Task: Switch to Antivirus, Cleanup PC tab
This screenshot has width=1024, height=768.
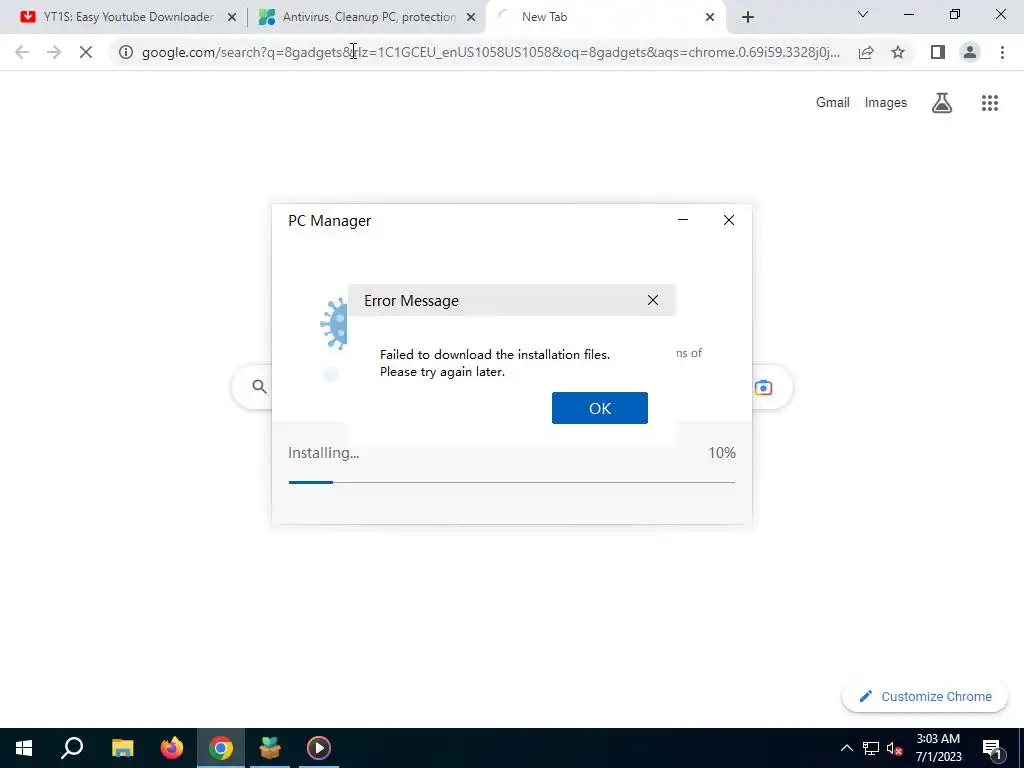Action: (366, 17)
